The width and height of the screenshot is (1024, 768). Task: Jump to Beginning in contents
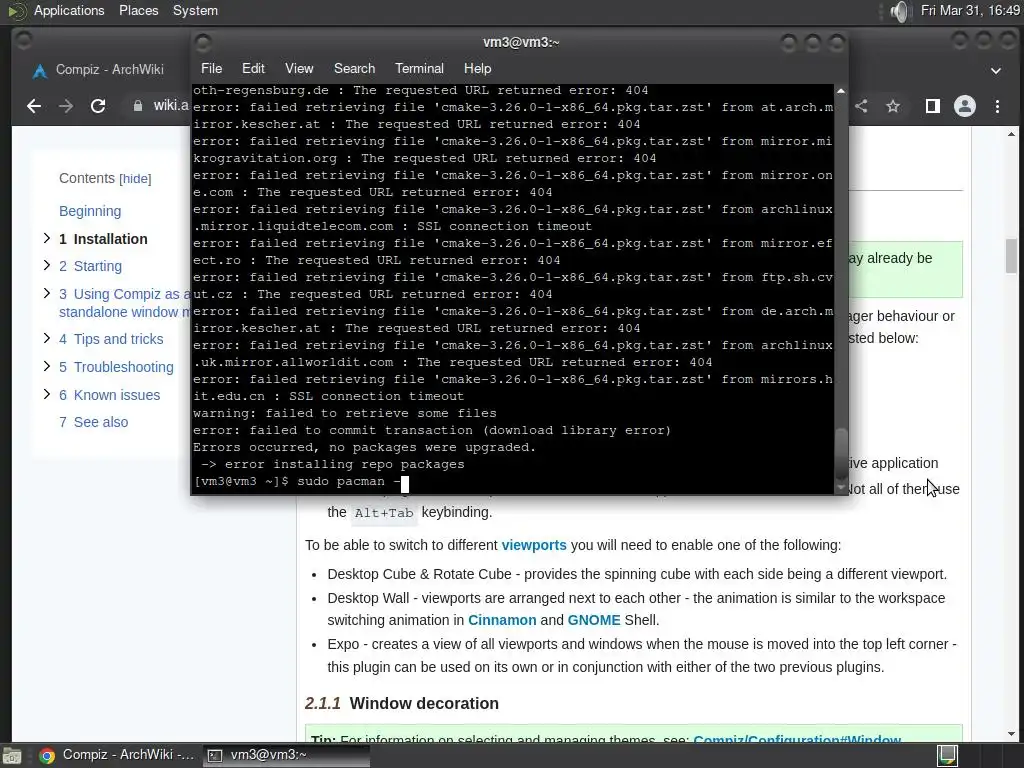pyautogui.click(x=90, y=211)
